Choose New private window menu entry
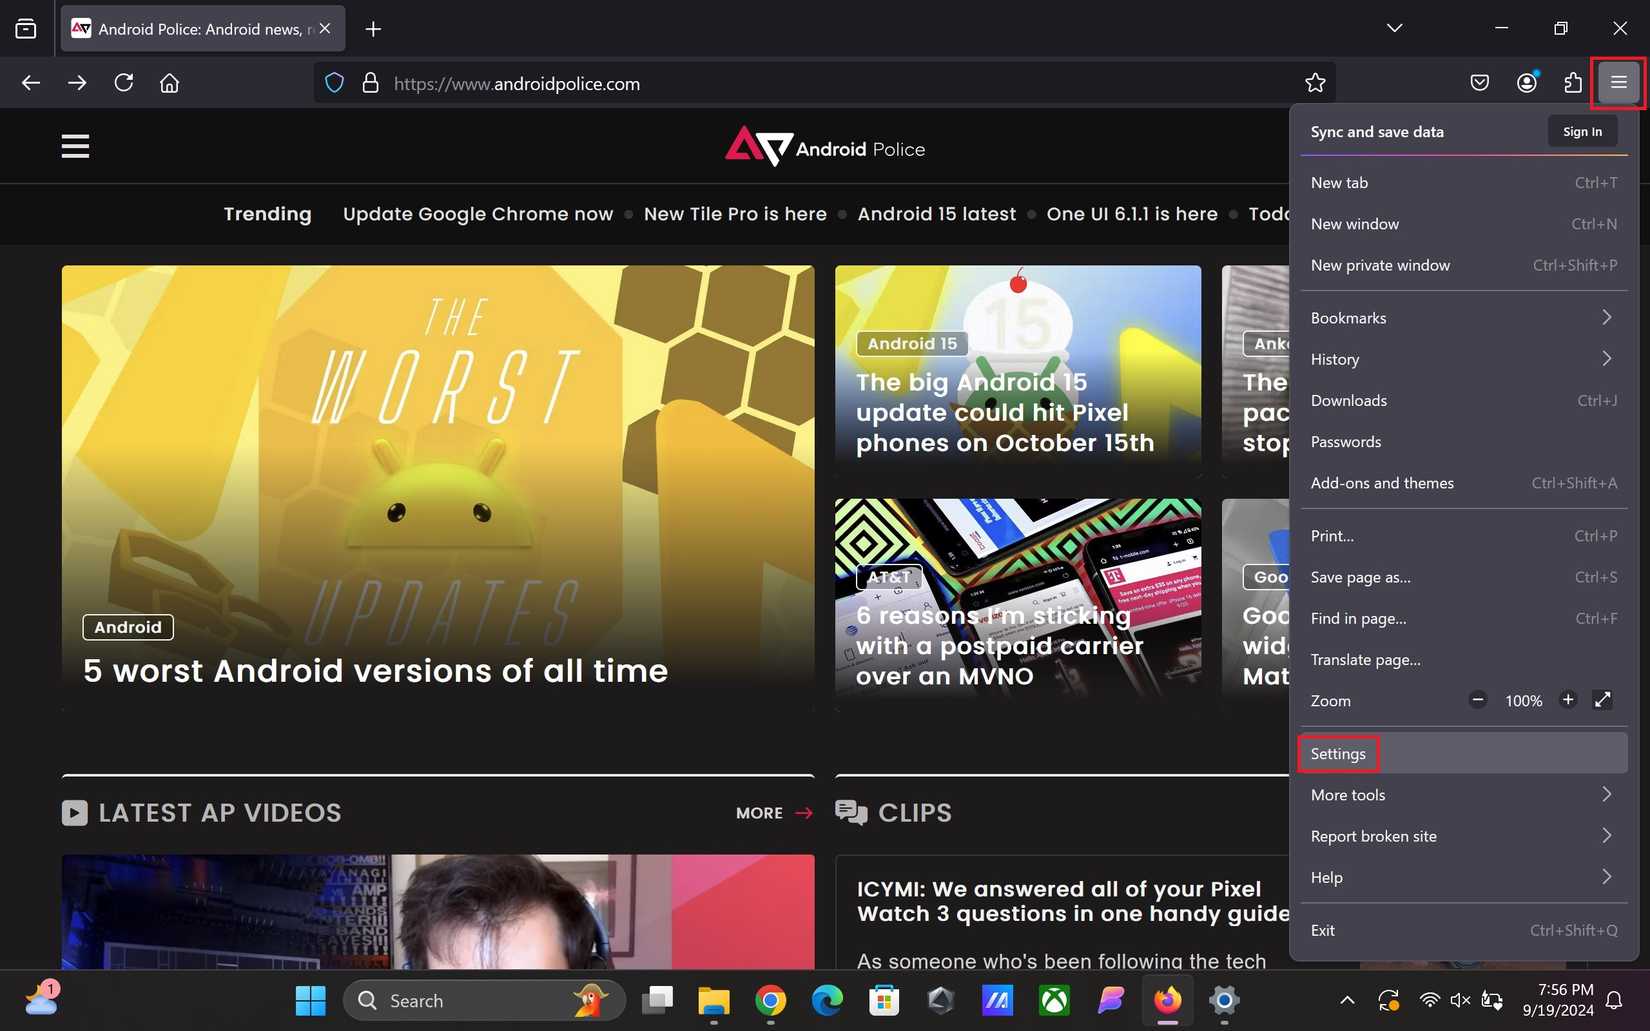This screenshot has width=1650, height=1031. point(1463,265)
